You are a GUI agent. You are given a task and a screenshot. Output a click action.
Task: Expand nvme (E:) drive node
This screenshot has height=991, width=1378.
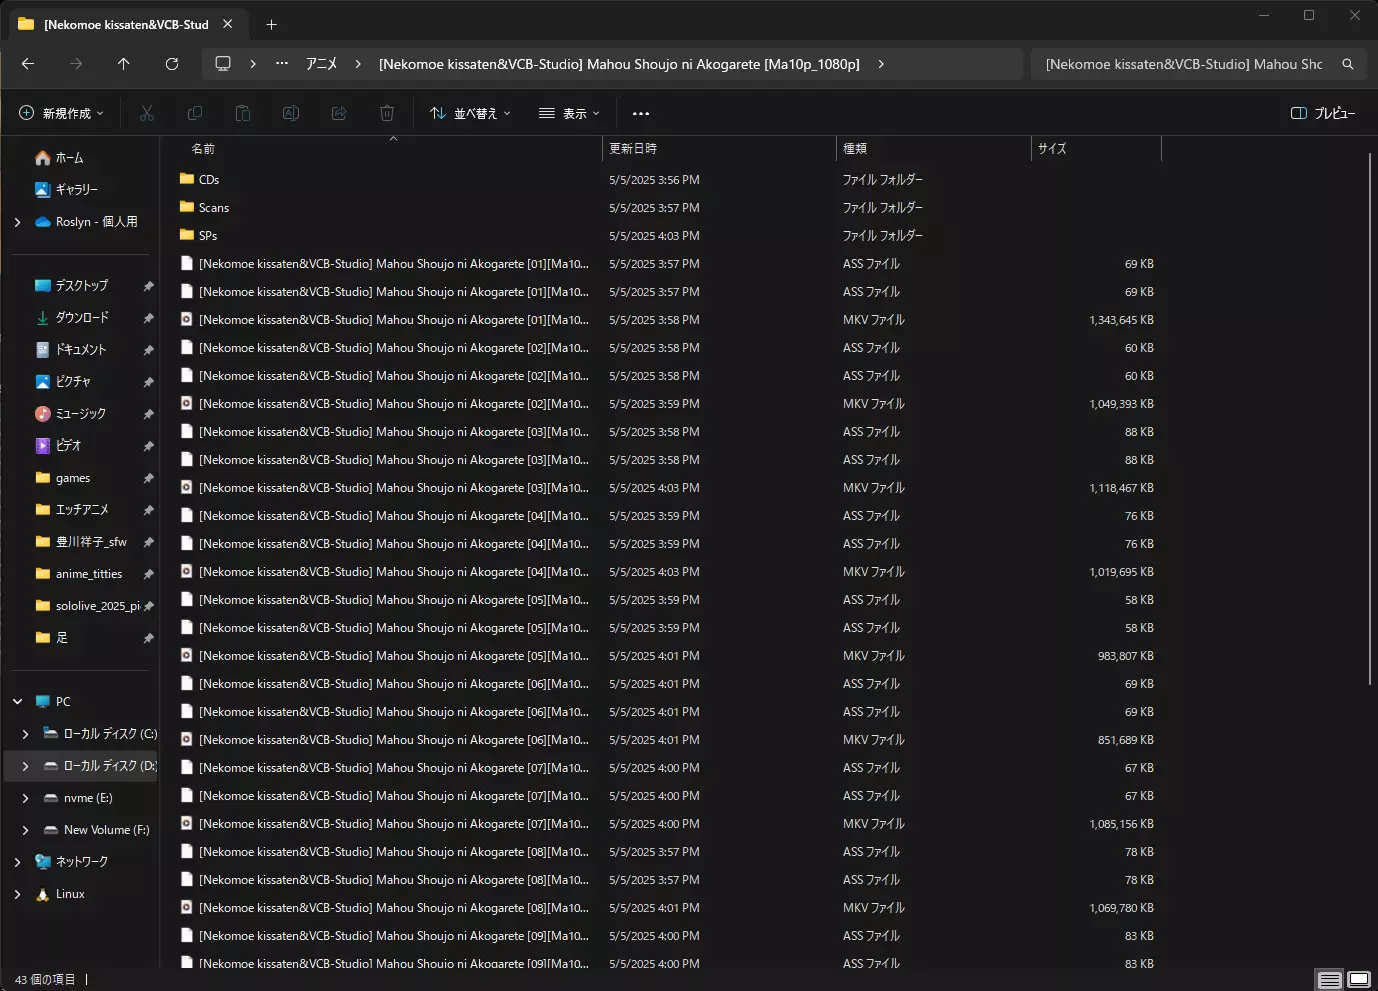[26, 798]
